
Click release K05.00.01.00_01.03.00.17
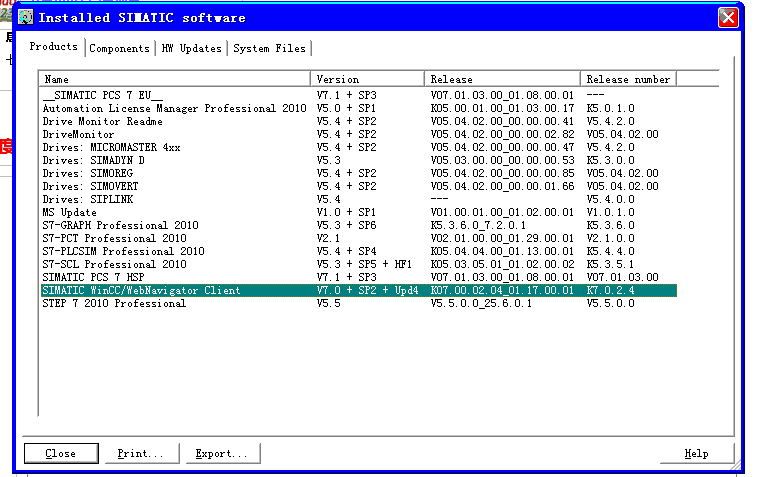click(502, 108)
